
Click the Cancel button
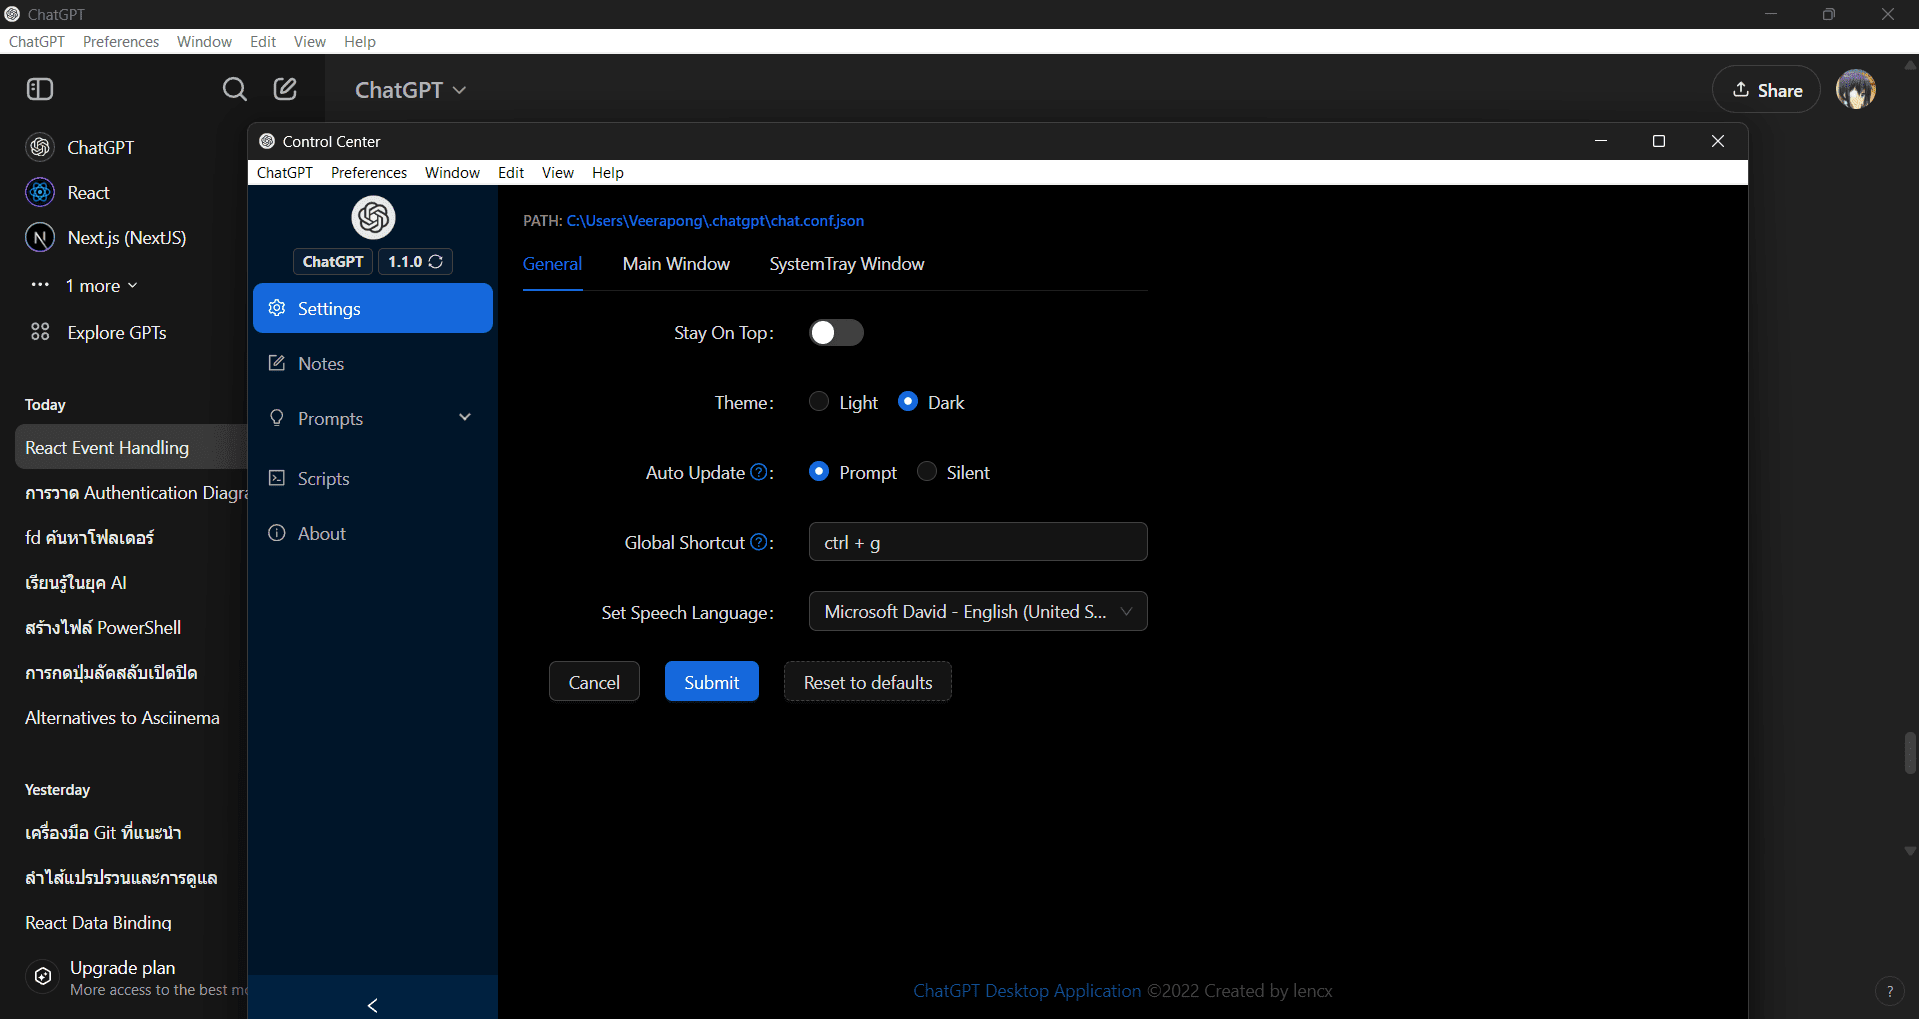point(594,681)
